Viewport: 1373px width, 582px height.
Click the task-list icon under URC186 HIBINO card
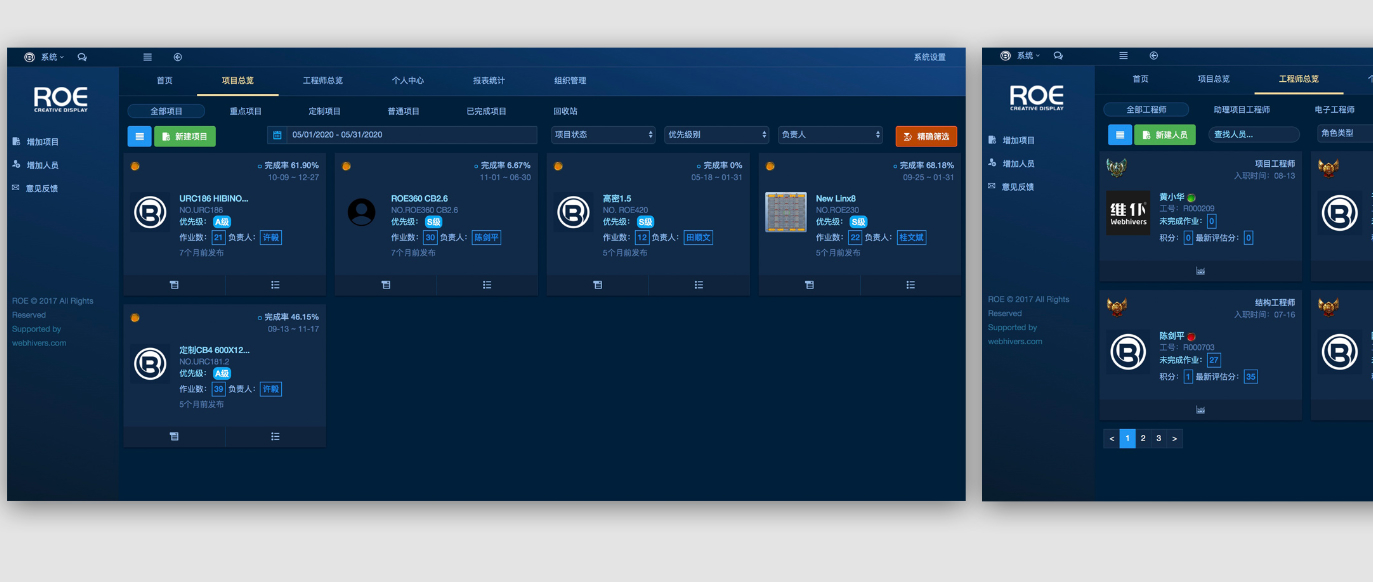point(275,285)
